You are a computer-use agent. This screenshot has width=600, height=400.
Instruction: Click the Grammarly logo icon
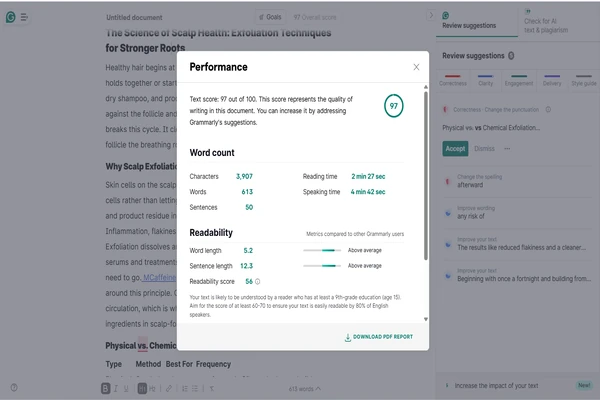(x=11, y=17)
